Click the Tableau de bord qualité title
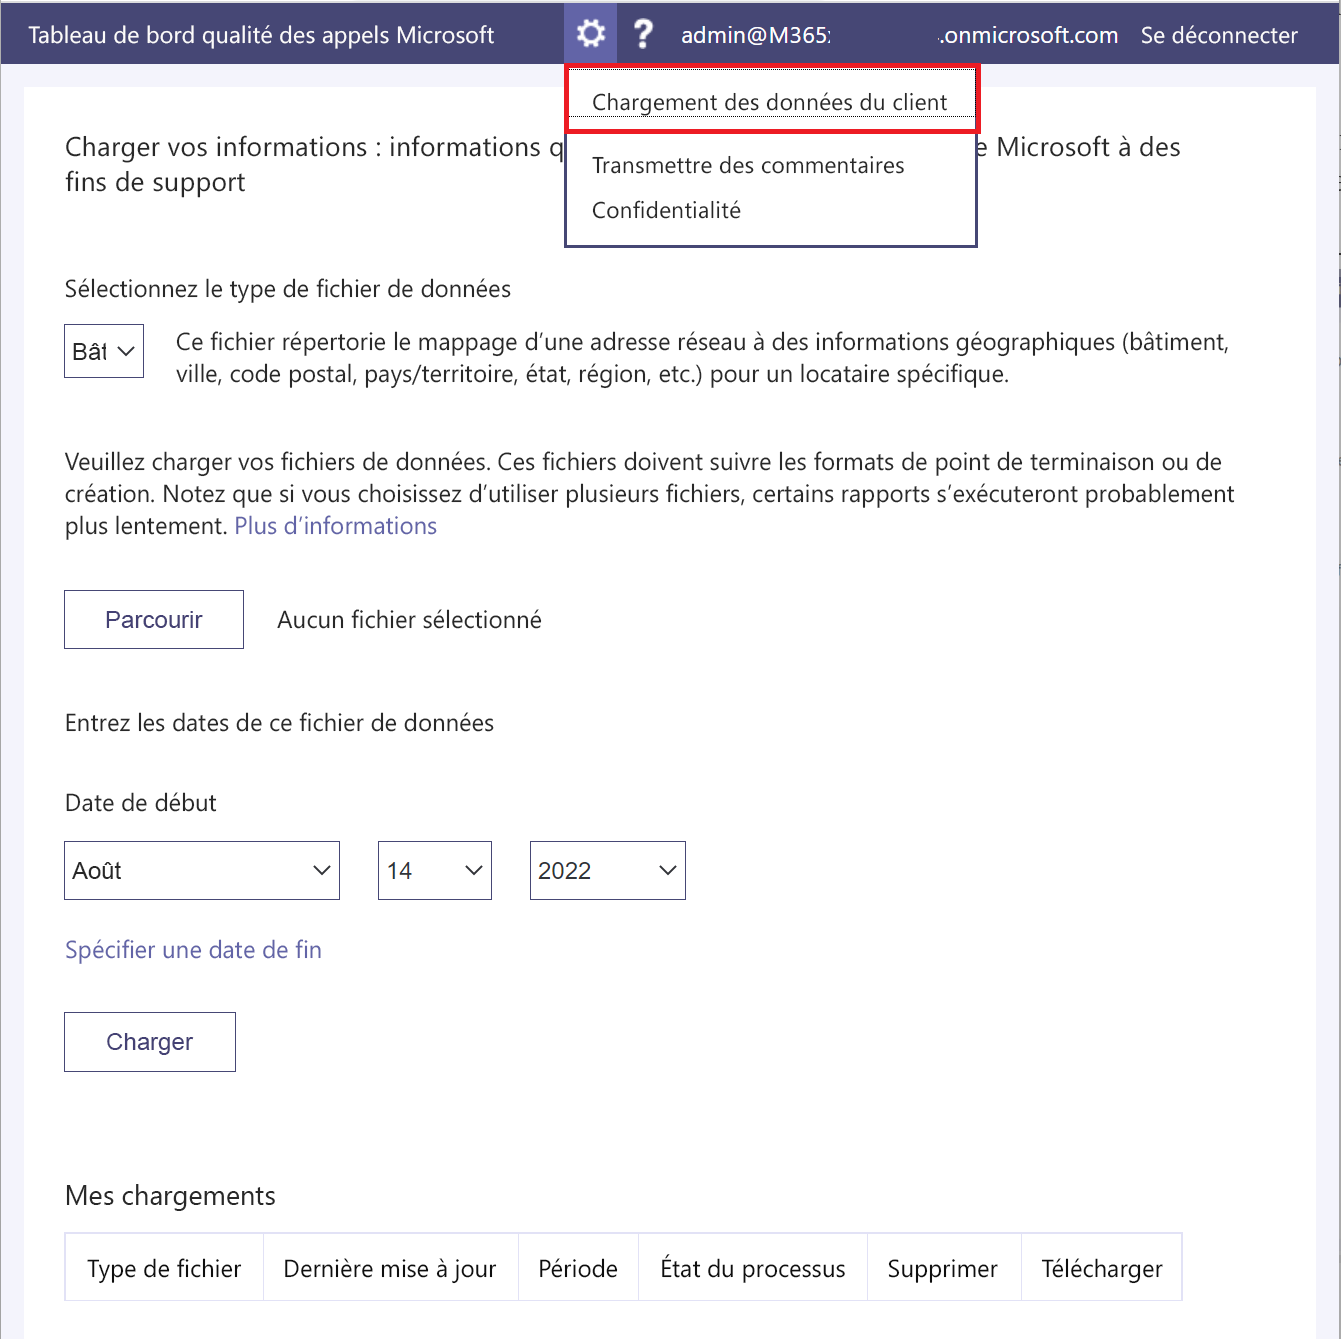The image size is (1341, 1339). (261, 35)
